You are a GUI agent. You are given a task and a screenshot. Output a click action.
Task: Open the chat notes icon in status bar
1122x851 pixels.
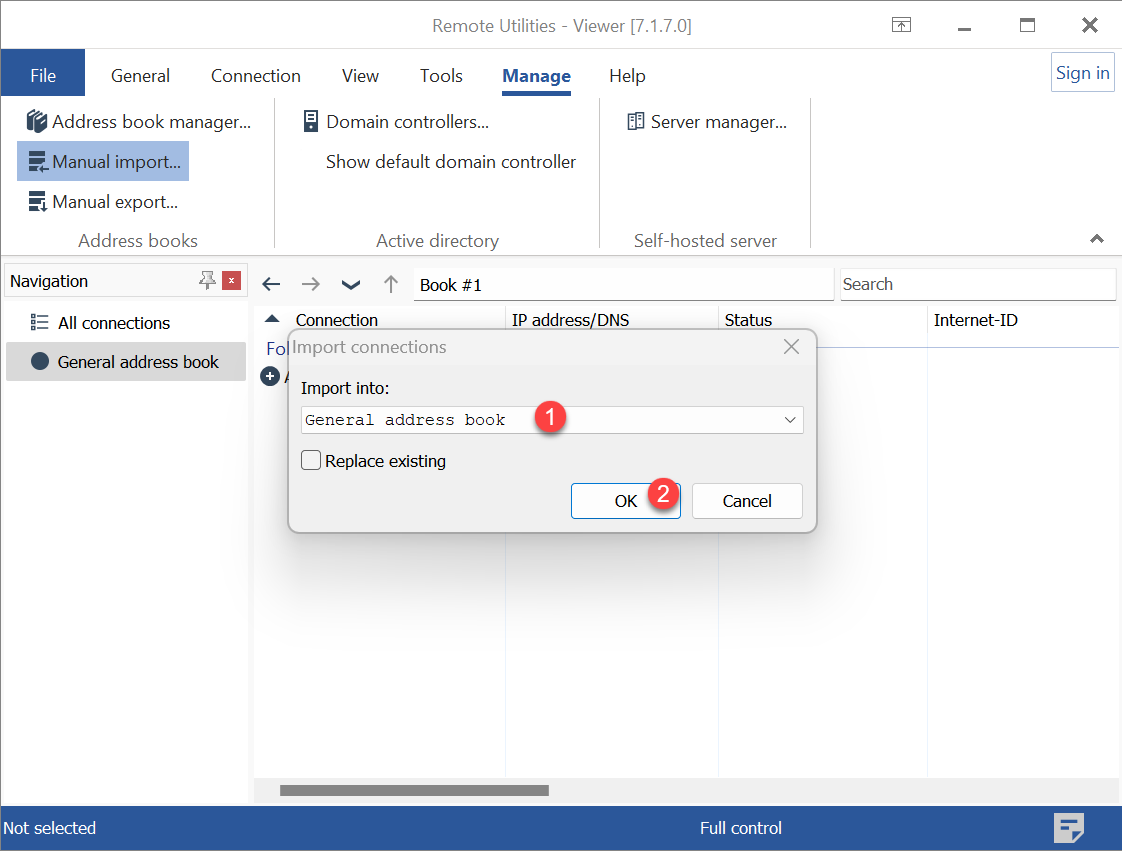(1069, 828)
